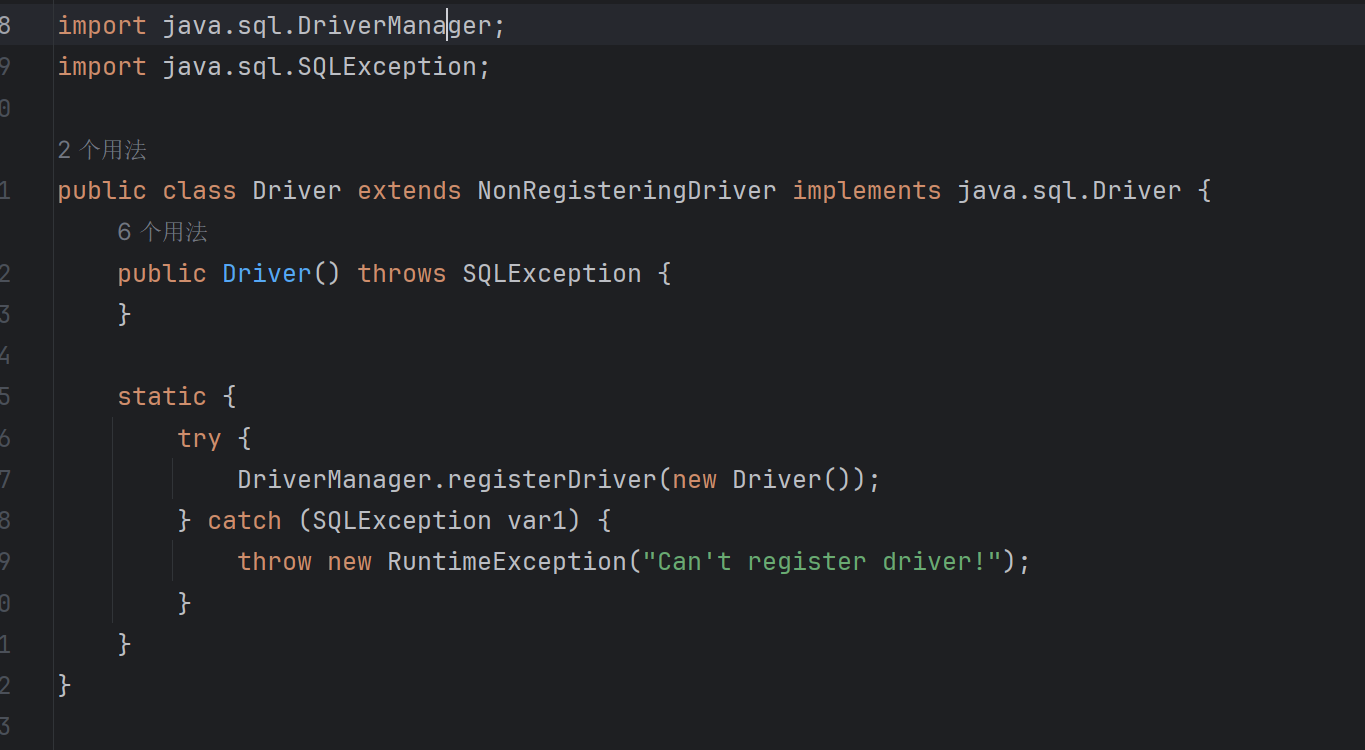Click public keyword on the class declaration line
The height and width of the screenshot is (750, 1365).
102,191
